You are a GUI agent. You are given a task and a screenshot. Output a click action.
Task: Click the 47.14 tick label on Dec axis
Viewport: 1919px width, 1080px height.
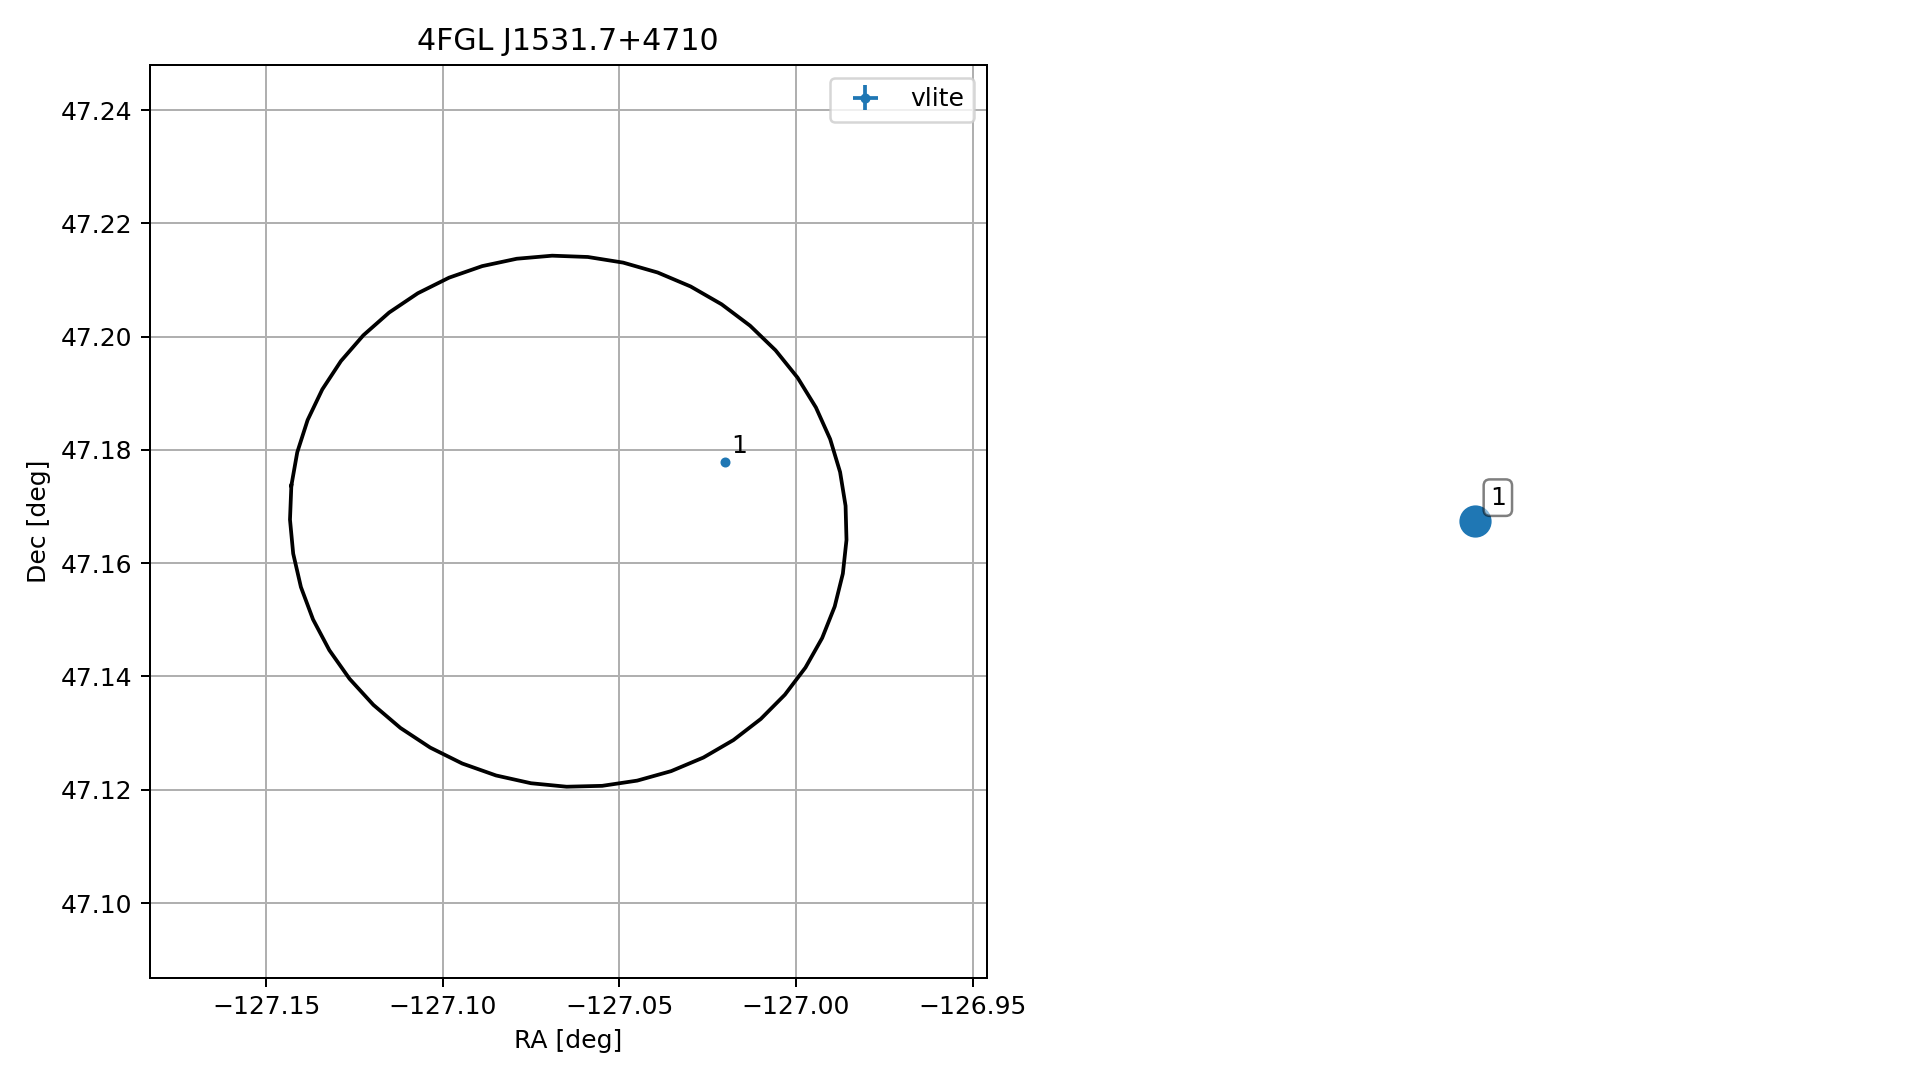pyautogui.click(x=96, y=677)
